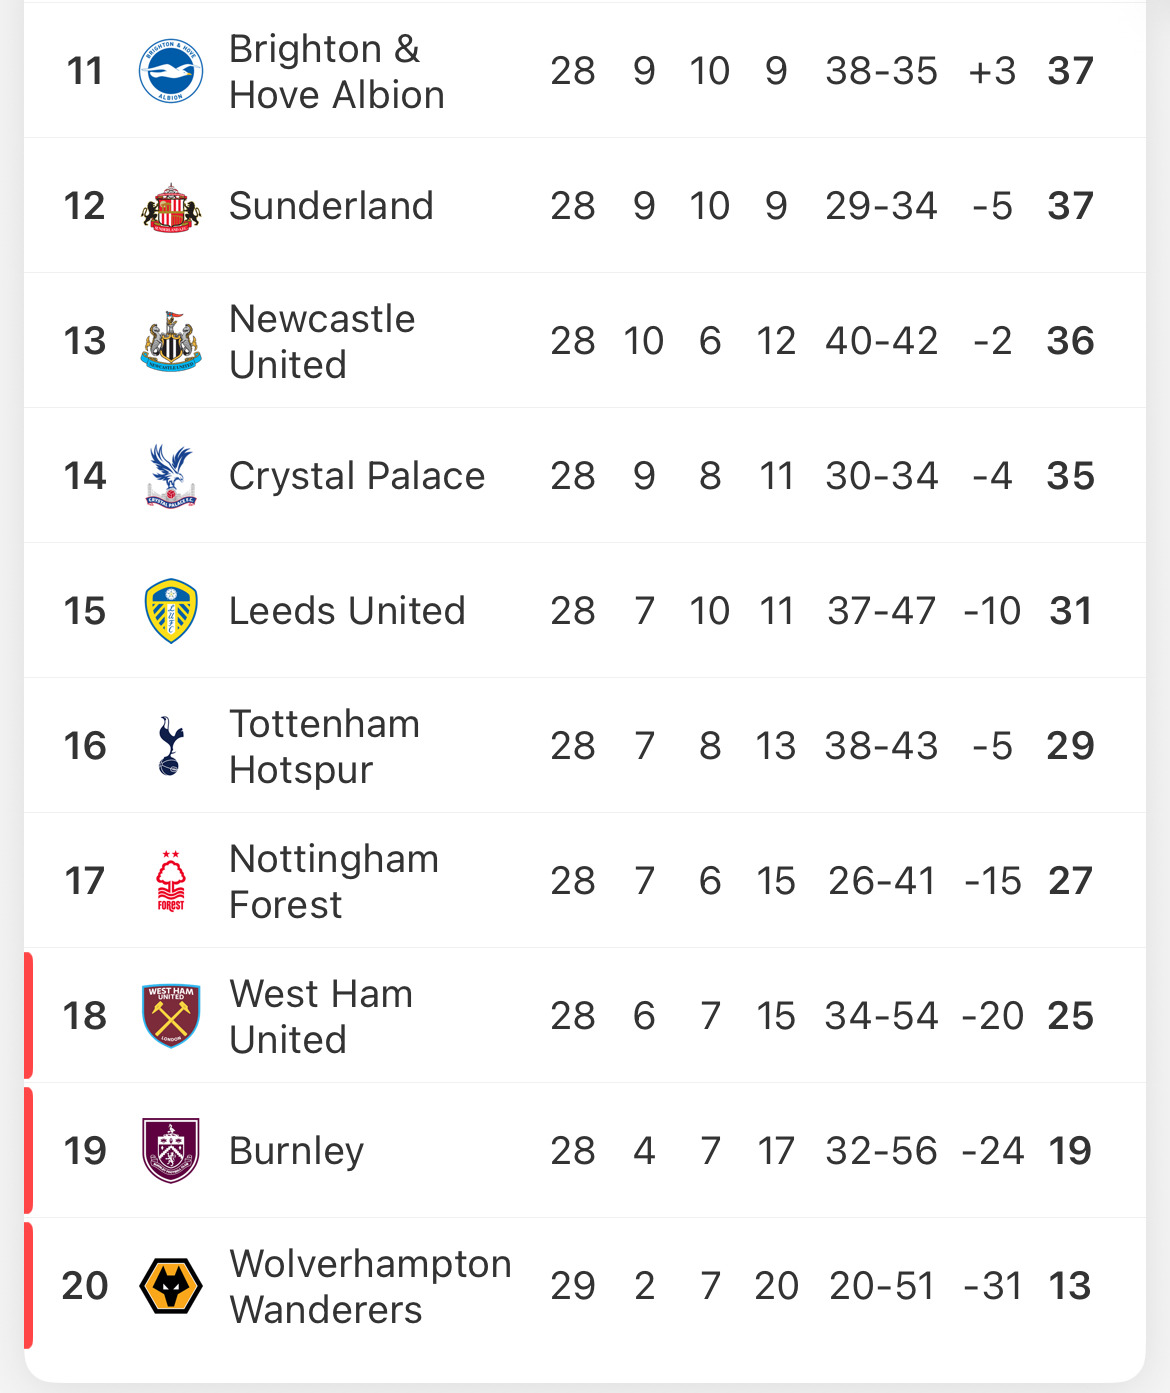Click the Burnley club badge

click(x=171, y=1151)
